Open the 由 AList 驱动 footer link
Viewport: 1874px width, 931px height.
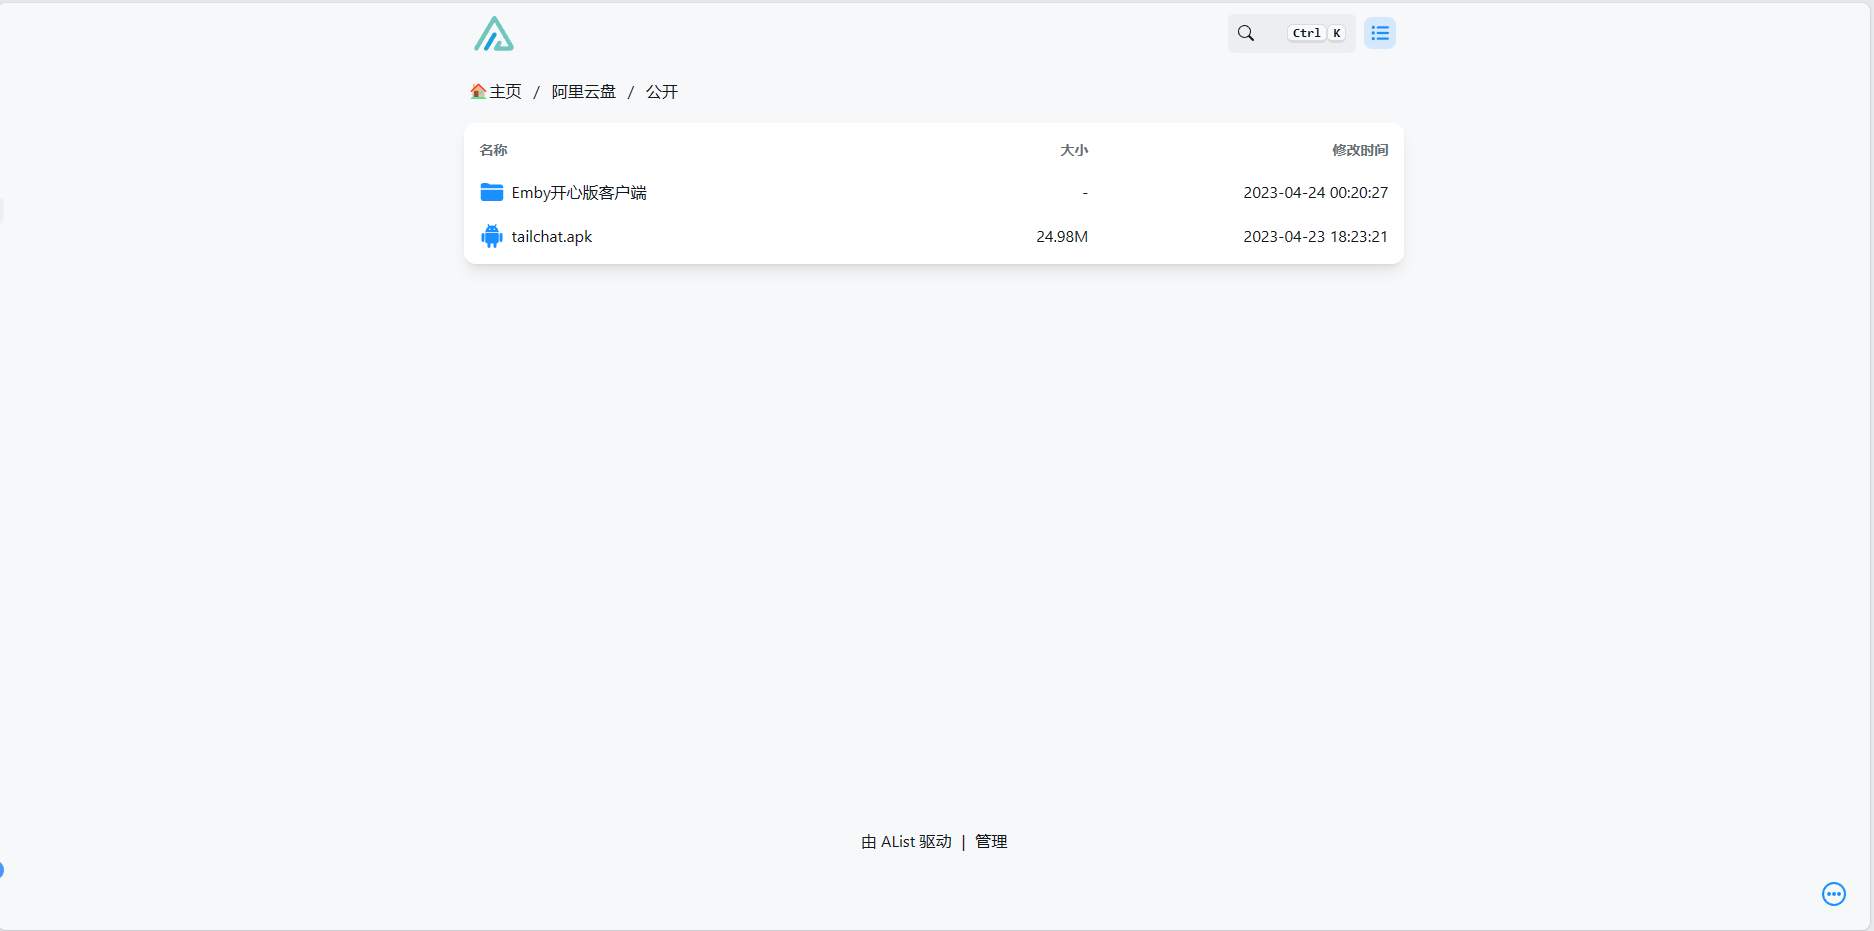[907, 842]
